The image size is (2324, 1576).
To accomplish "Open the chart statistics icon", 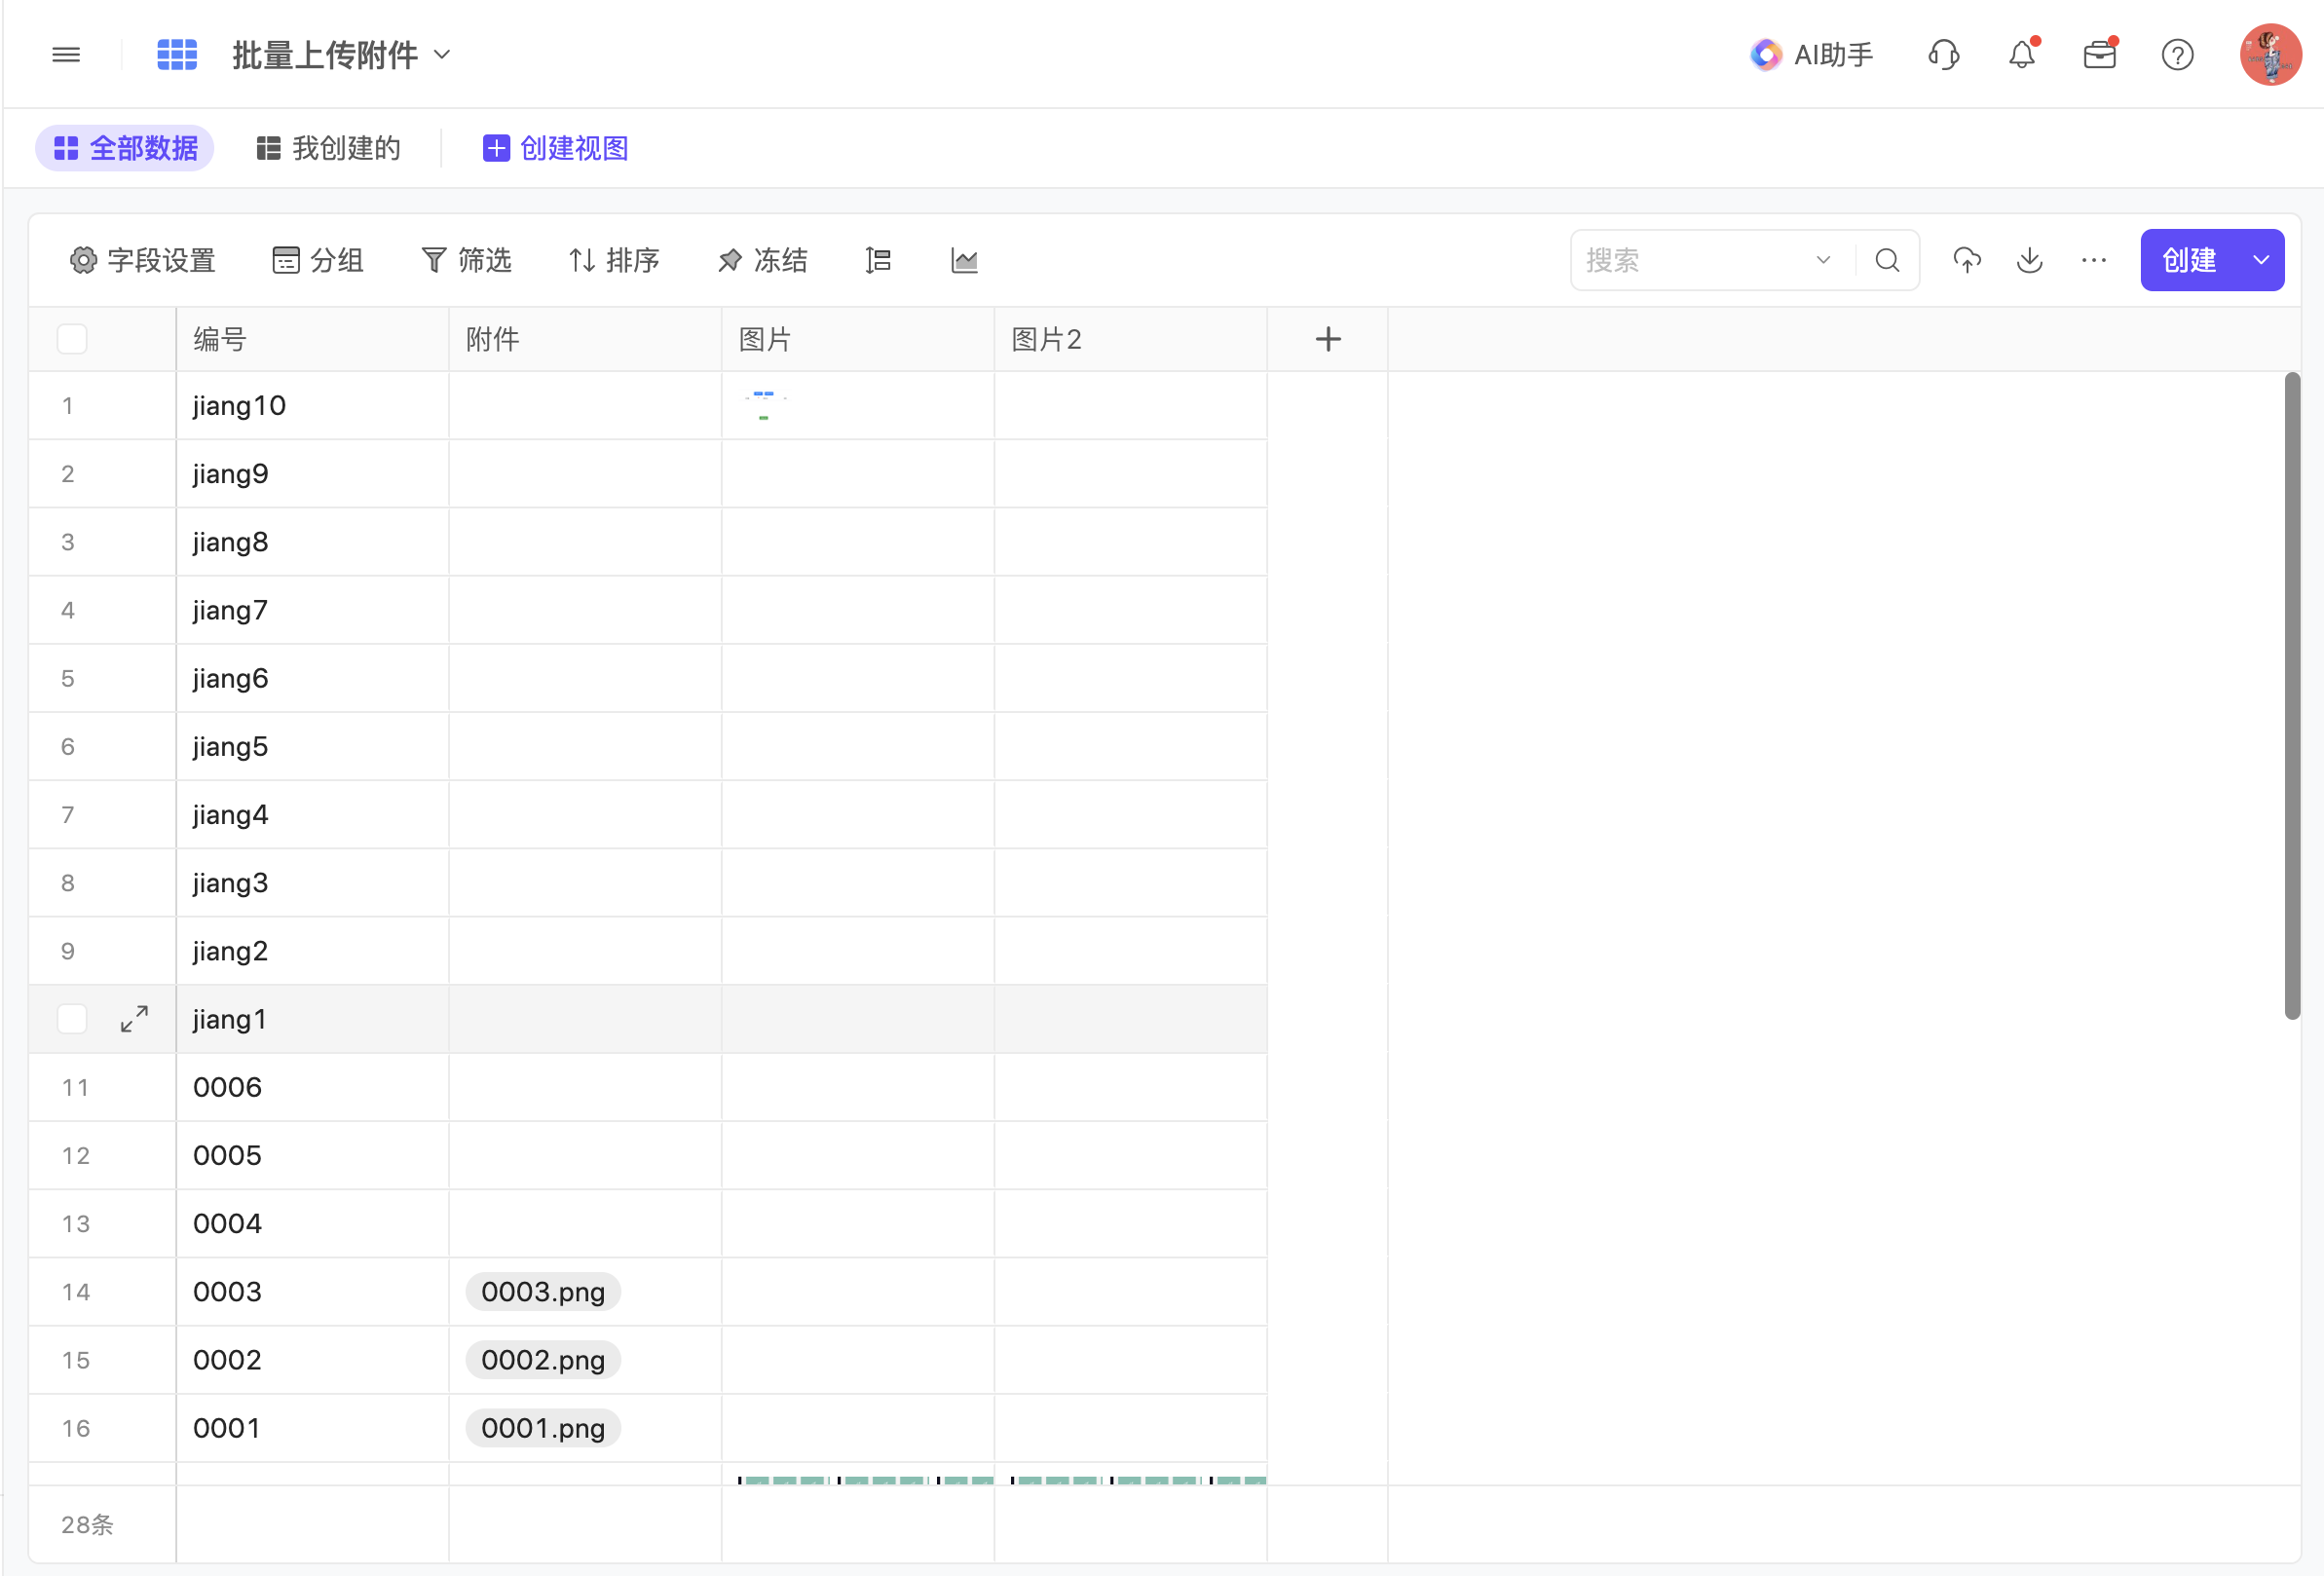I will click(x=964, y=261).
